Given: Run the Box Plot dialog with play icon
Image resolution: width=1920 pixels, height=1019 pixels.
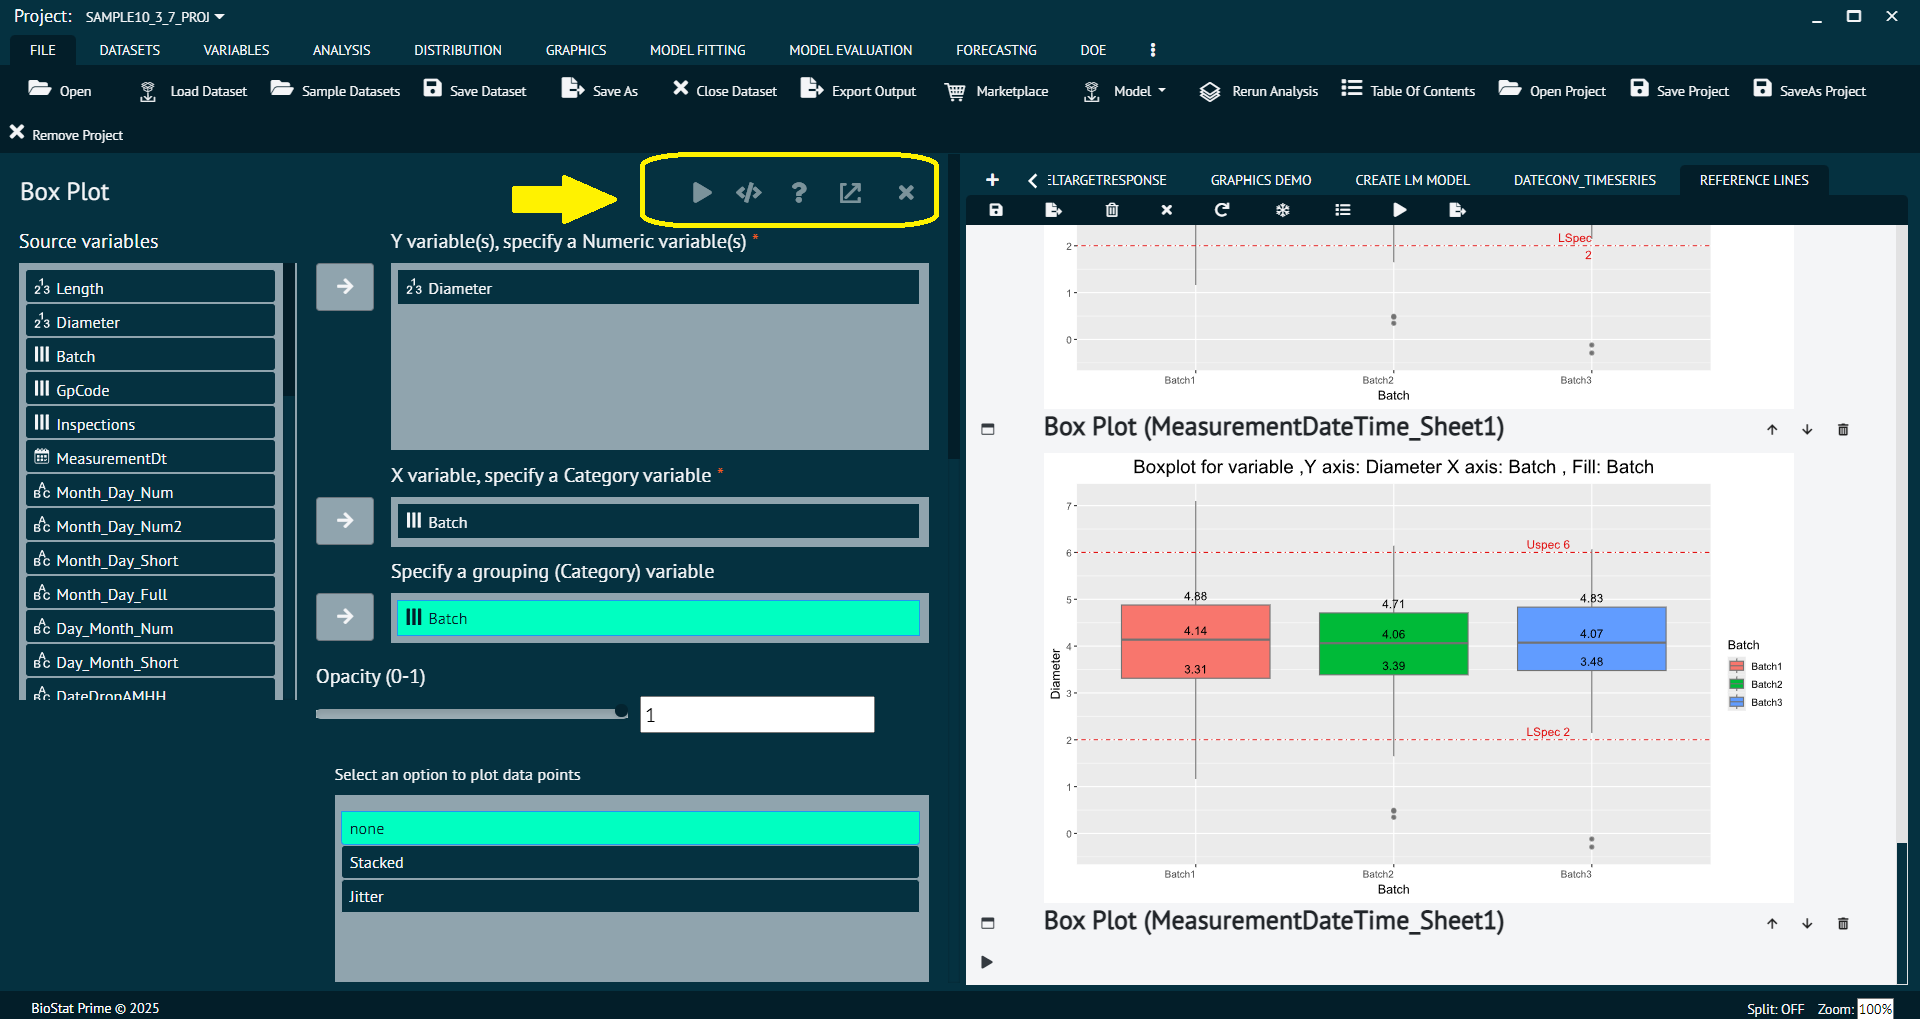Looking at the screenshot, I should [x=702, y=192].
